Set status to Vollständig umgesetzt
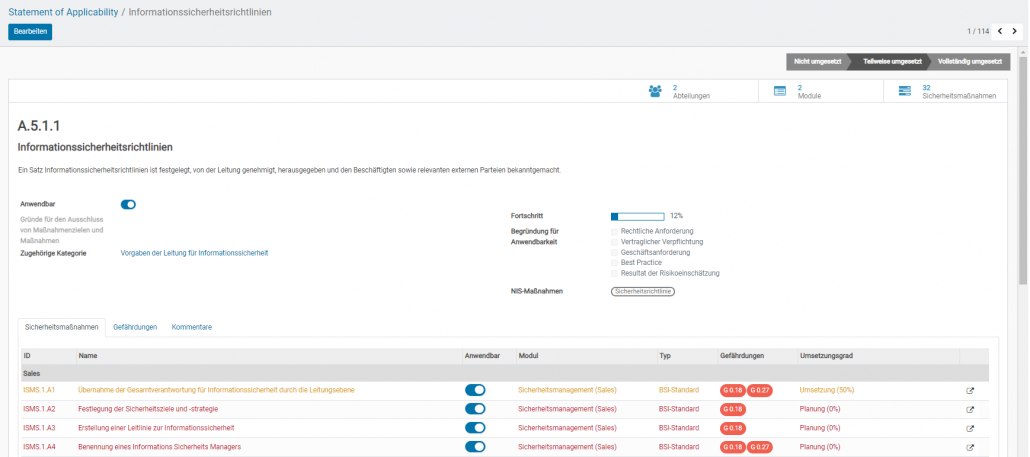Viewport: 1030px width, 457px height. tap(968, 61)
